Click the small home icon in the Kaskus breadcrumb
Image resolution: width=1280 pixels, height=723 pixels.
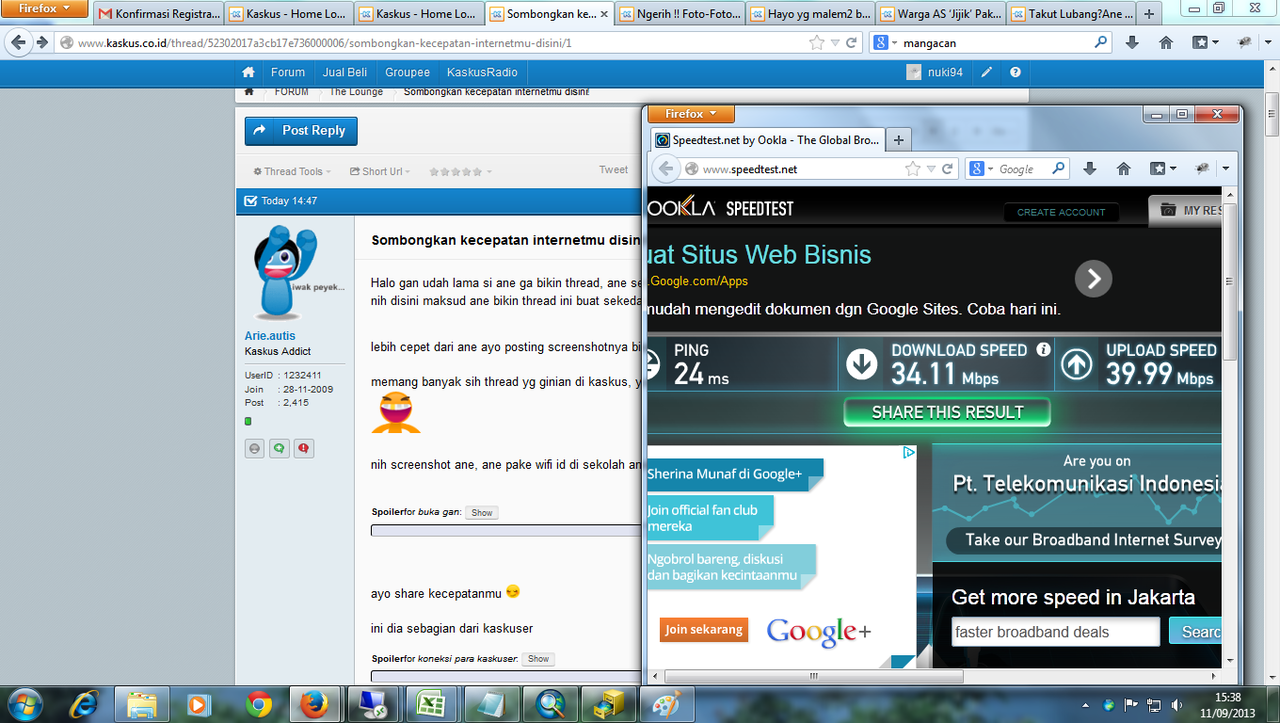click(x=249, y=91)
